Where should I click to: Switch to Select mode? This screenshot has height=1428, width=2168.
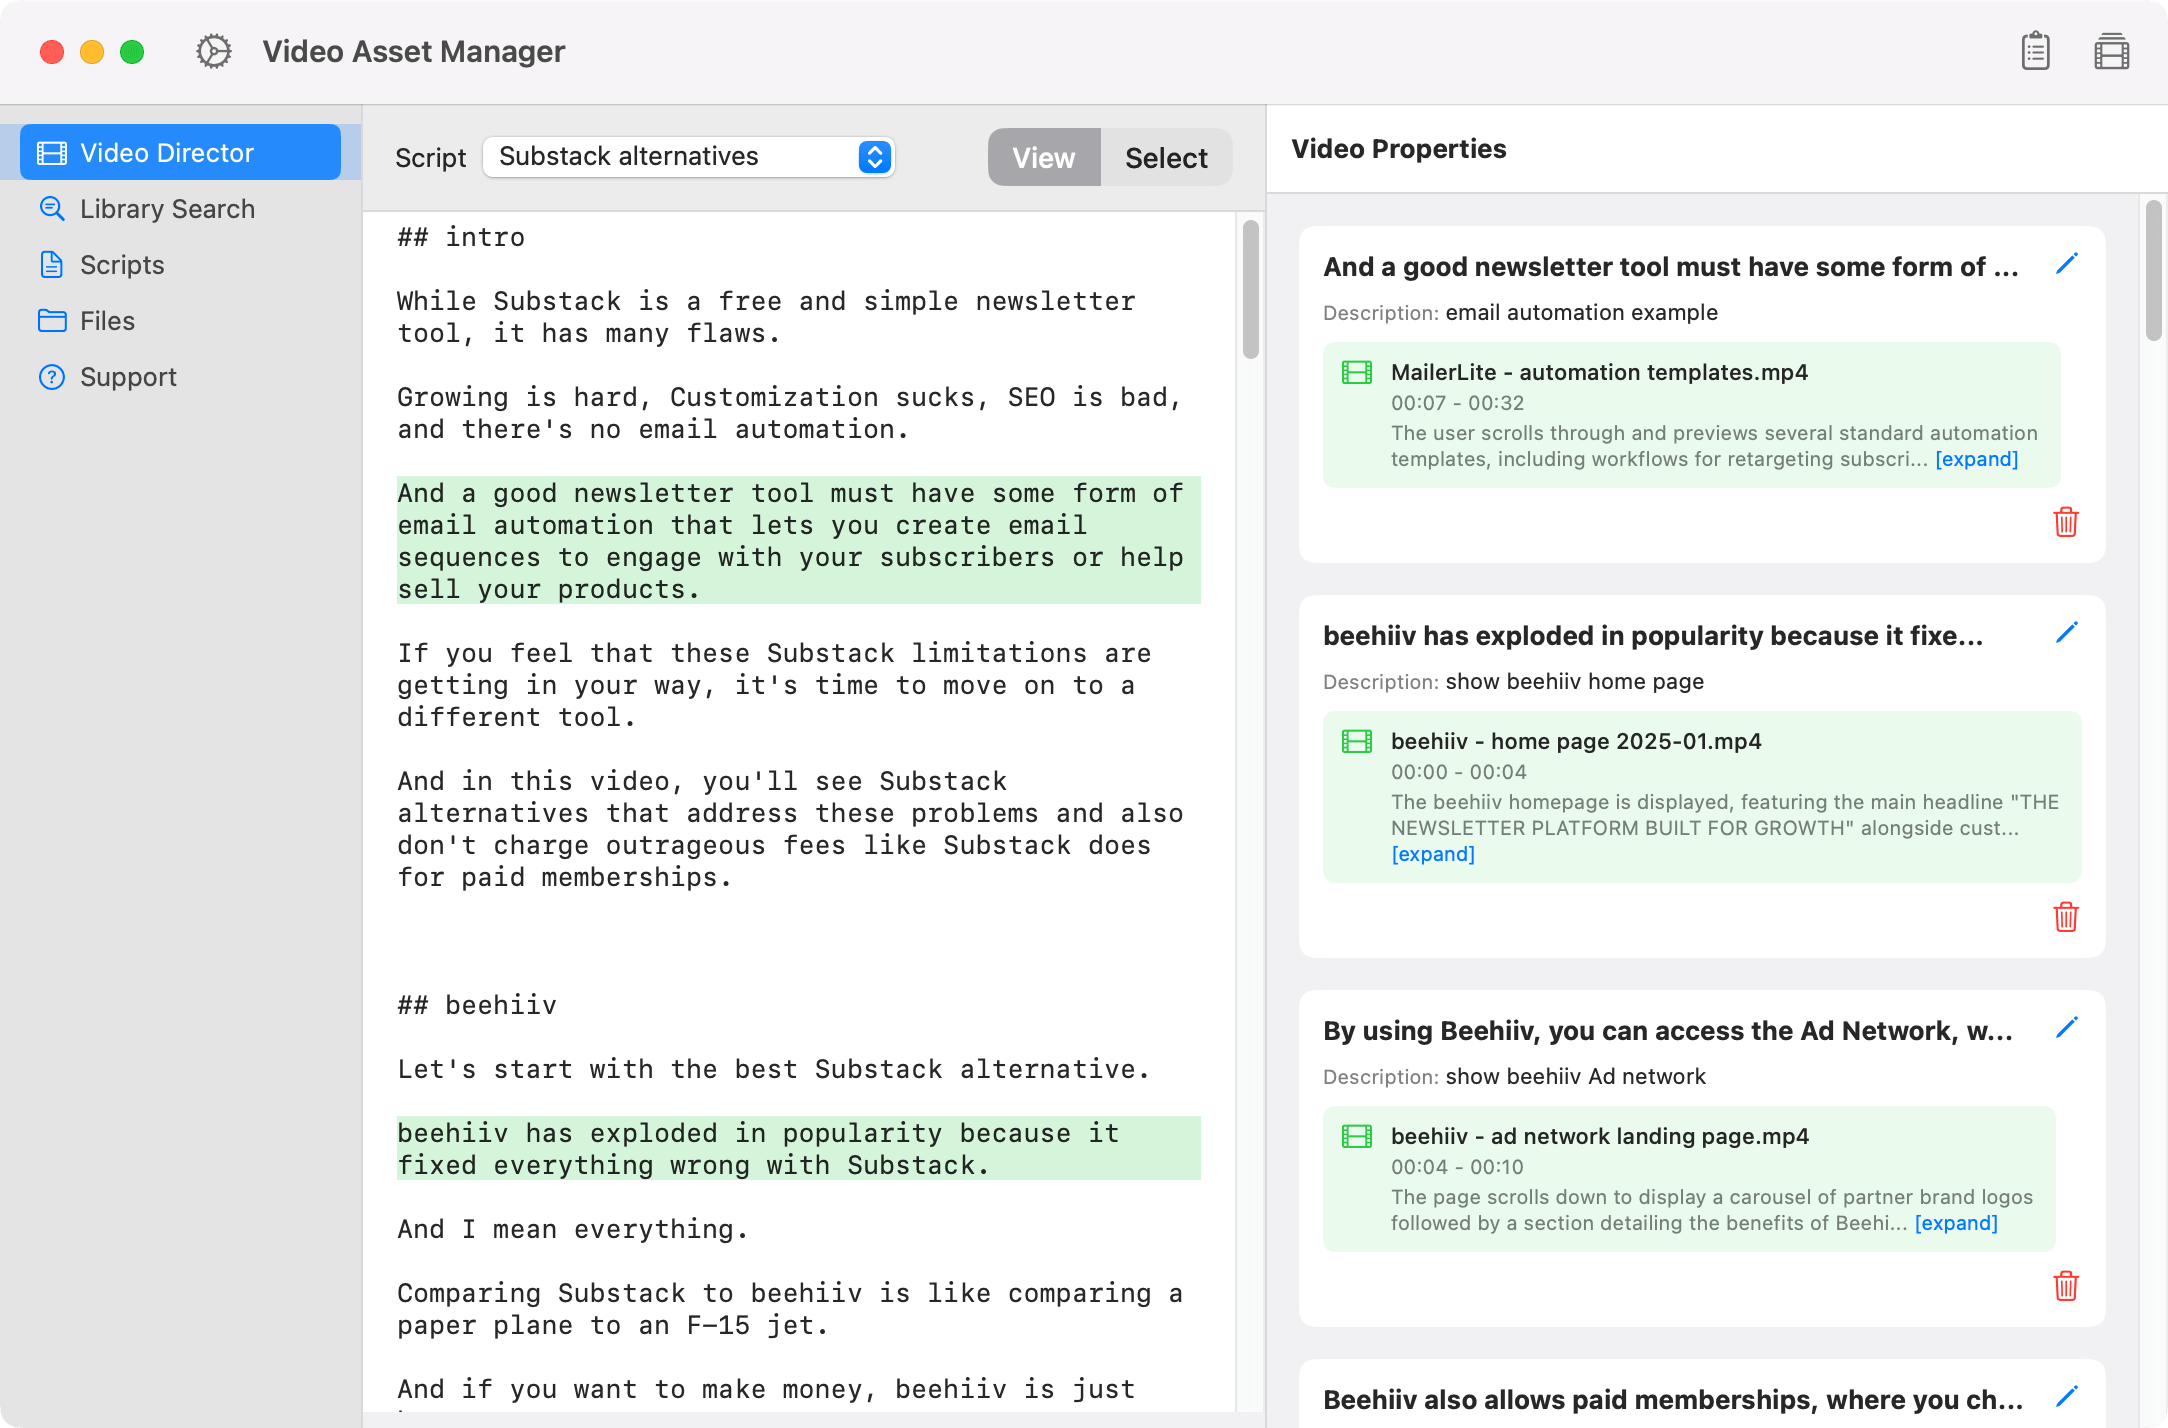click(x=1166, y=158)
